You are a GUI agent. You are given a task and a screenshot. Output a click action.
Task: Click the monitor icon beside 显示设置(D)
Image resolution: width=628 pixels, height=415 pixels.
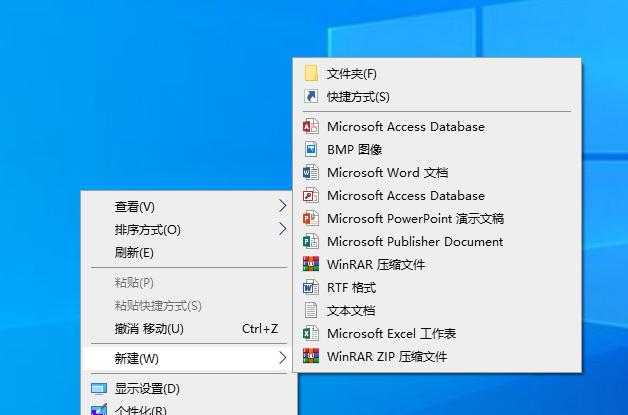click(x=99, y=389)
